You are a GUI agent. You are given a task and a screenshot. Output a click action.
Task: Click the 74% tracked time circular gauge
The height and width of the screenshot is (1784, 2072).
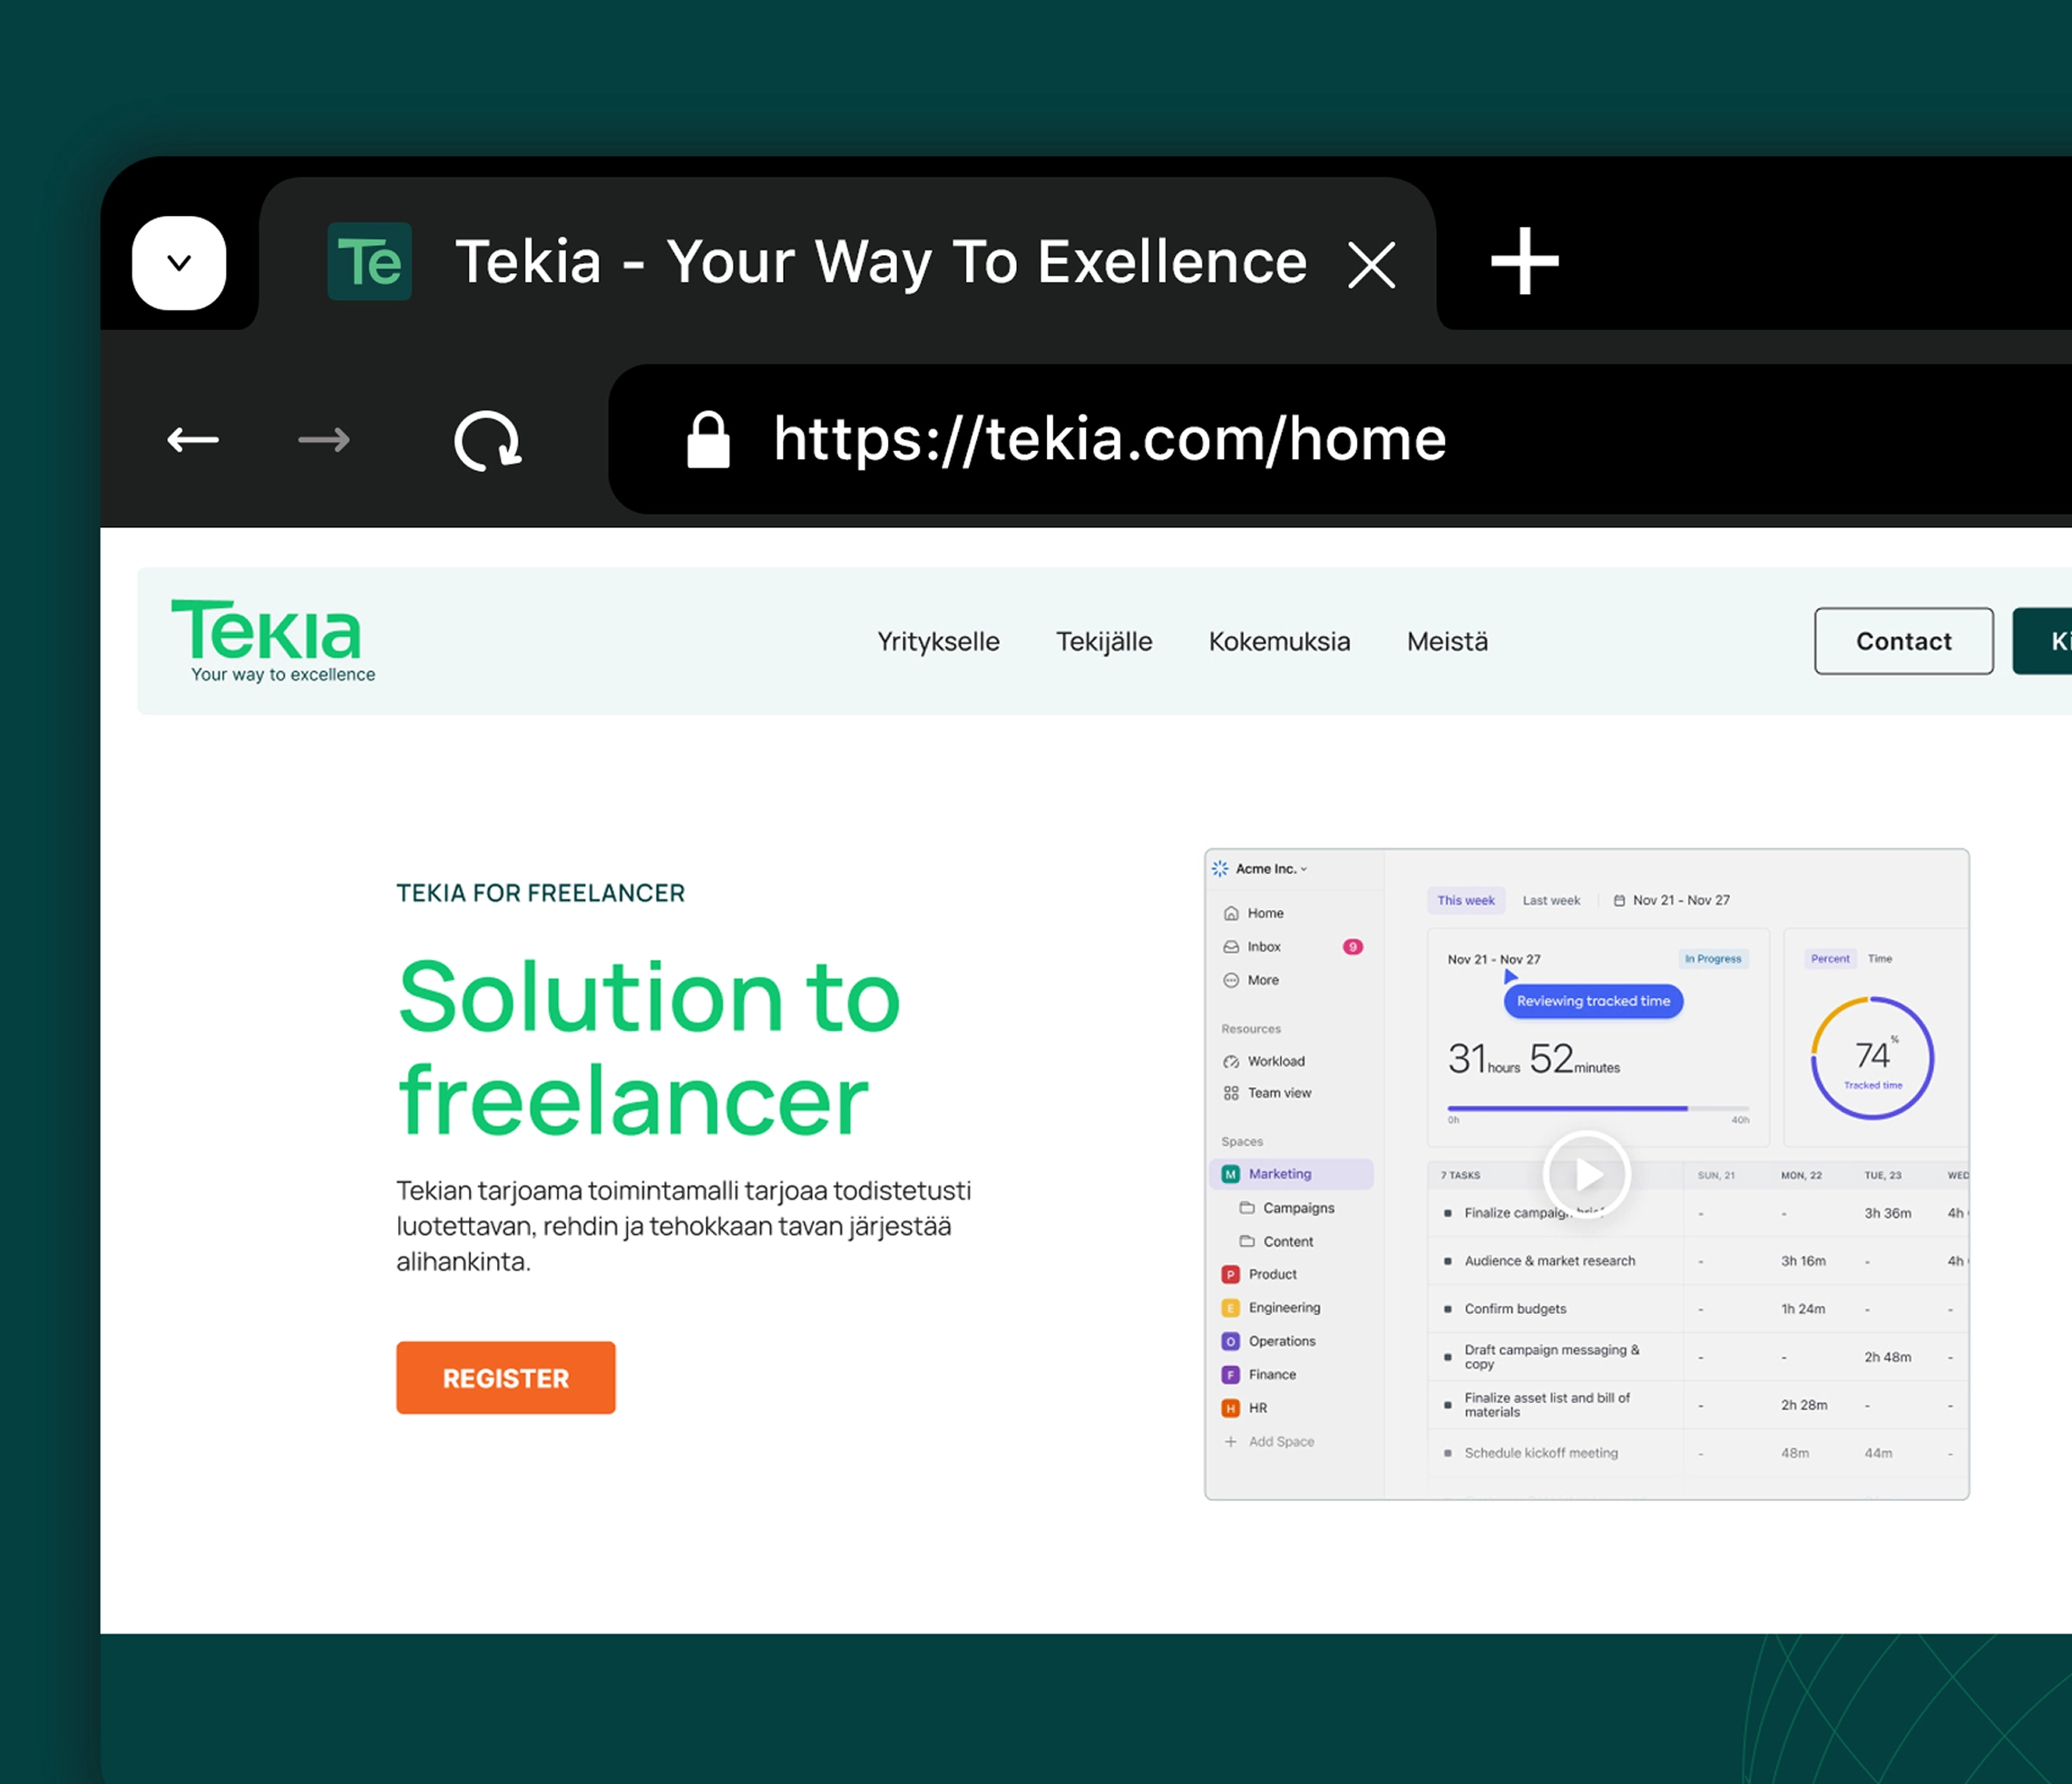(x=1872, y=1058)
